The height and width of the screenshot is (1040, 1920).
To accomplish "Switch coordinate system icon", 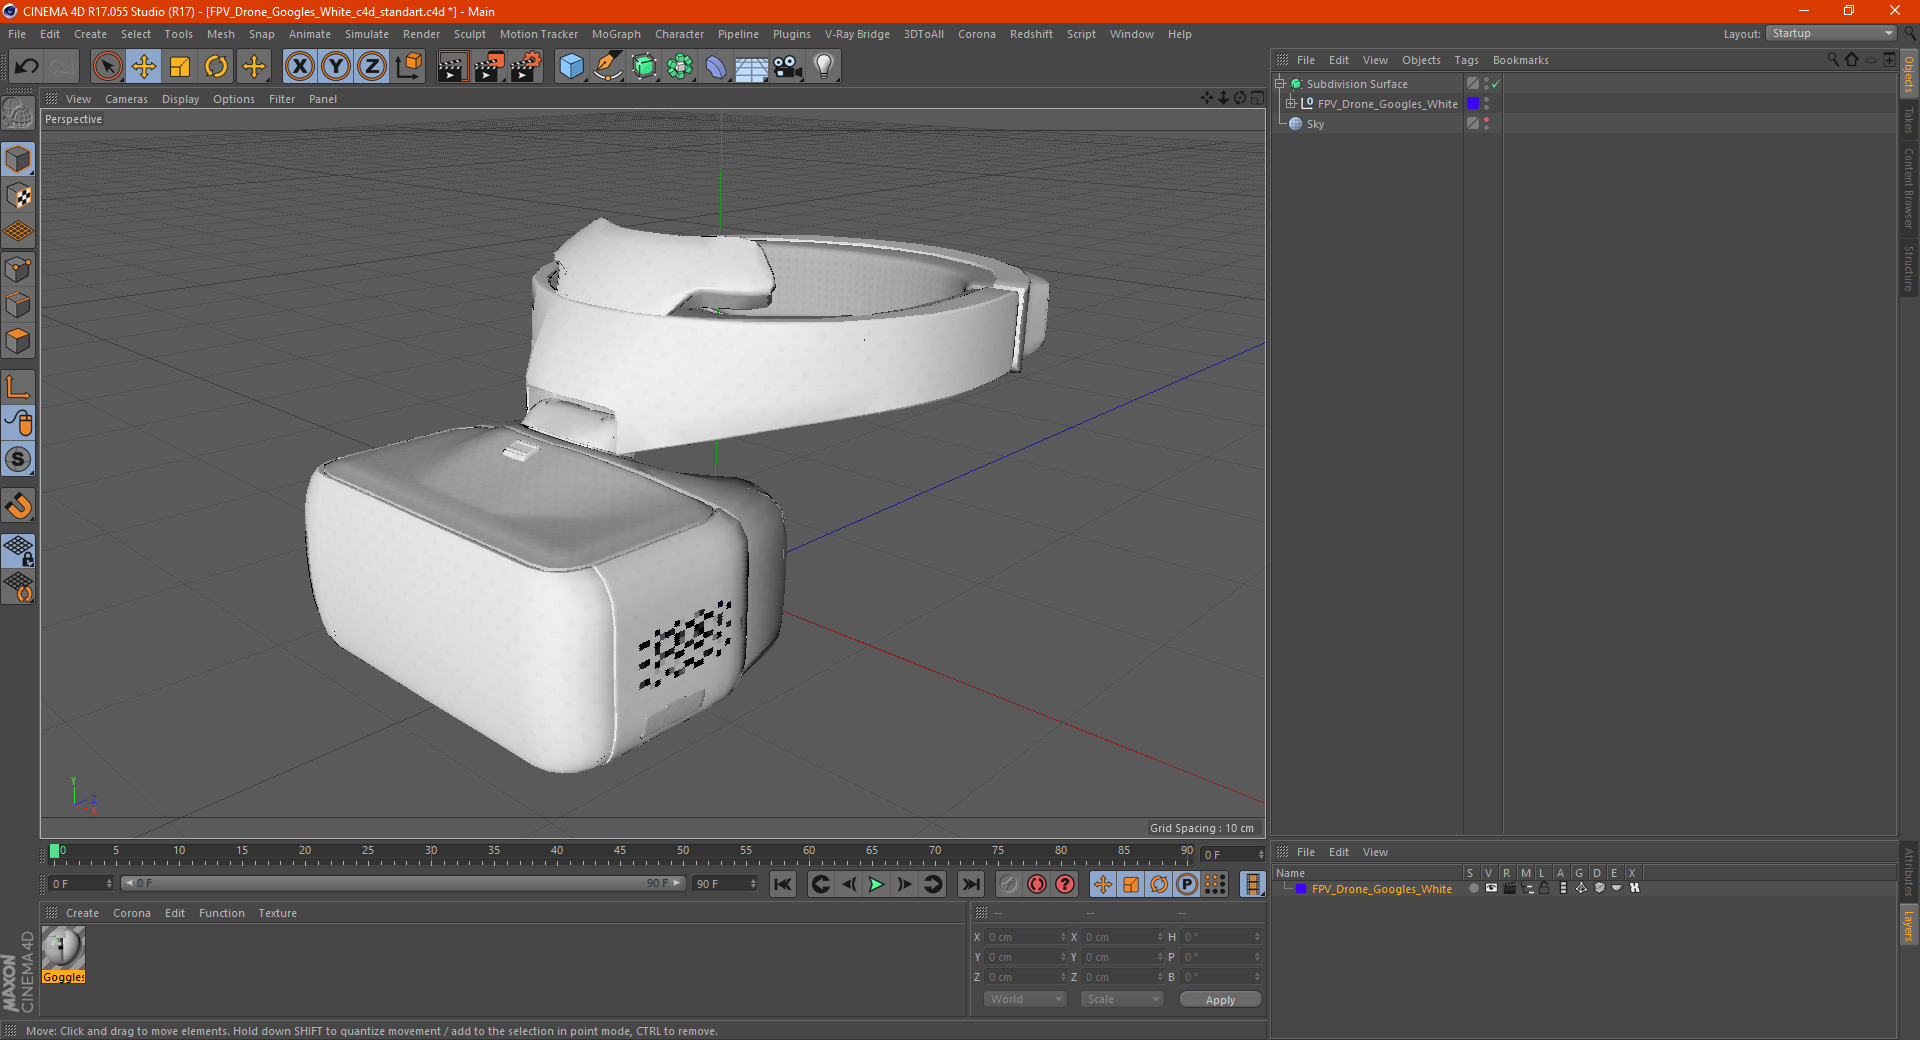I will pos(409,67).
